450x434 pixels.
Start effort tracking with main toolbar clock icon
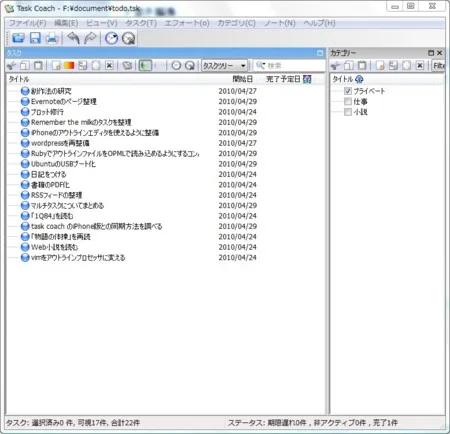click(111, 38)
